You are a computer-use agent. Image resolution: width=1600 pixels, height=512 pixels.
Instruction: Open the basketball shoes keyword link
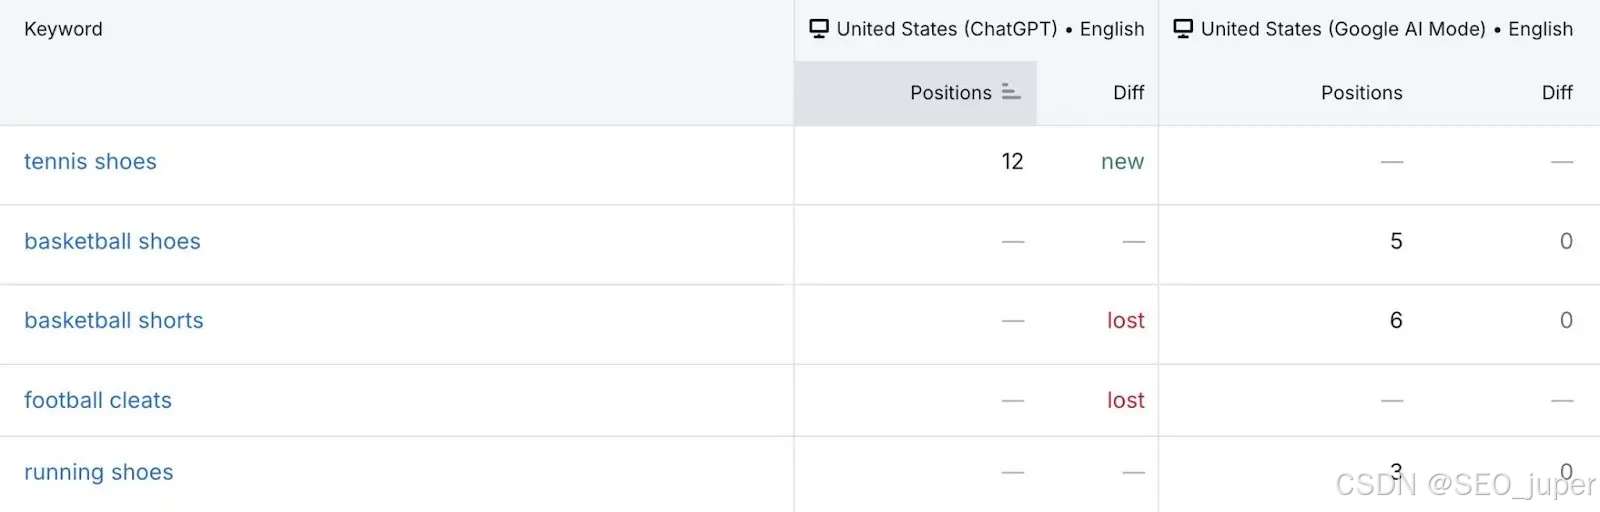(112, 241)
